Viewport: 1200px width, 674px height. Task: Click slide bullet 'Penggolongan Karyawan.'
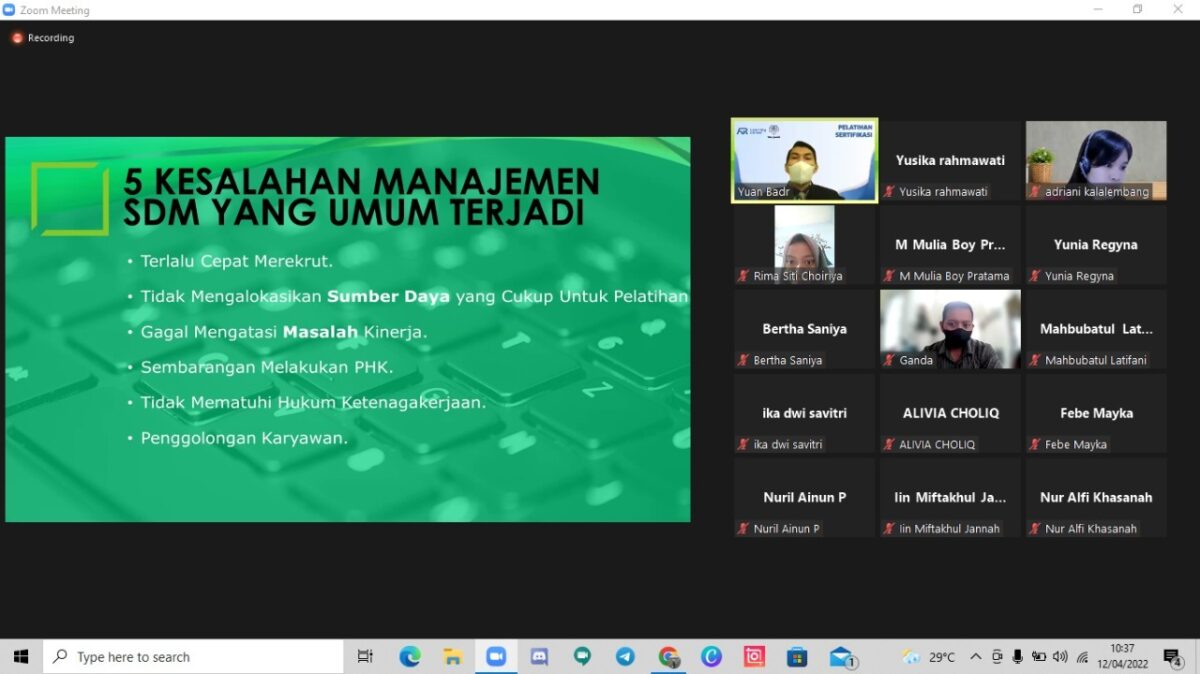(244, 437)
